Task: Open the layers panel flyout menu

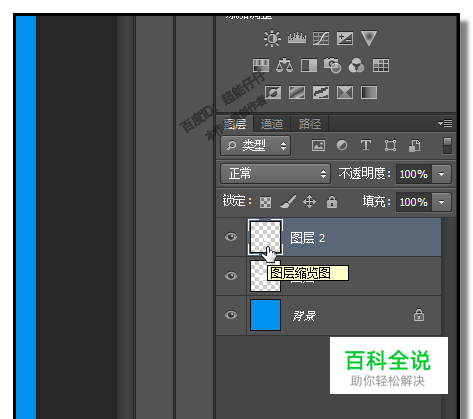Action: tap(445, 123)
